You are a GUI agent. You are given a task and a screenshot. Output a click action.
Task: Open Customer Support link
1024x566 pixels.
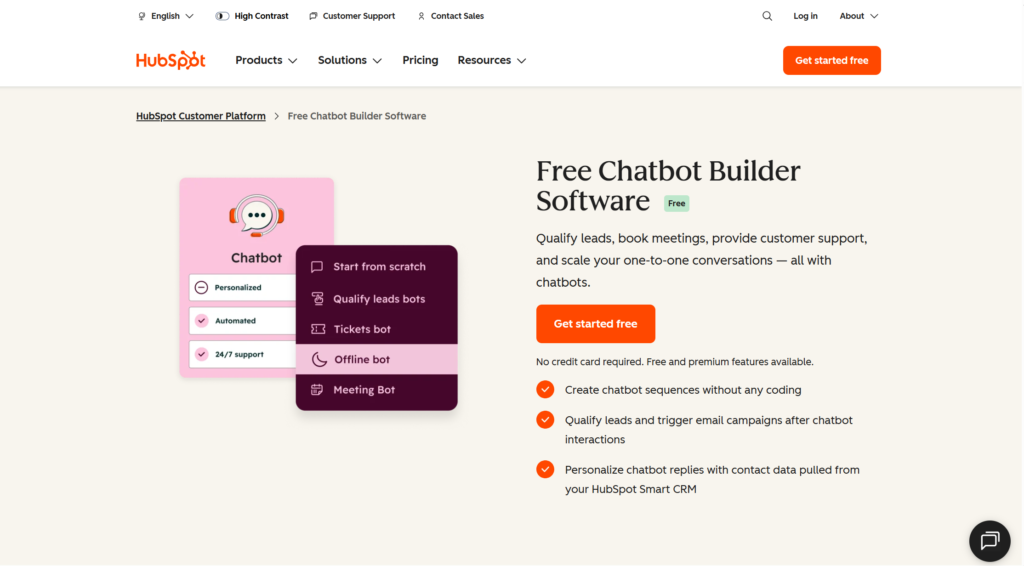[x=359, y=16]
